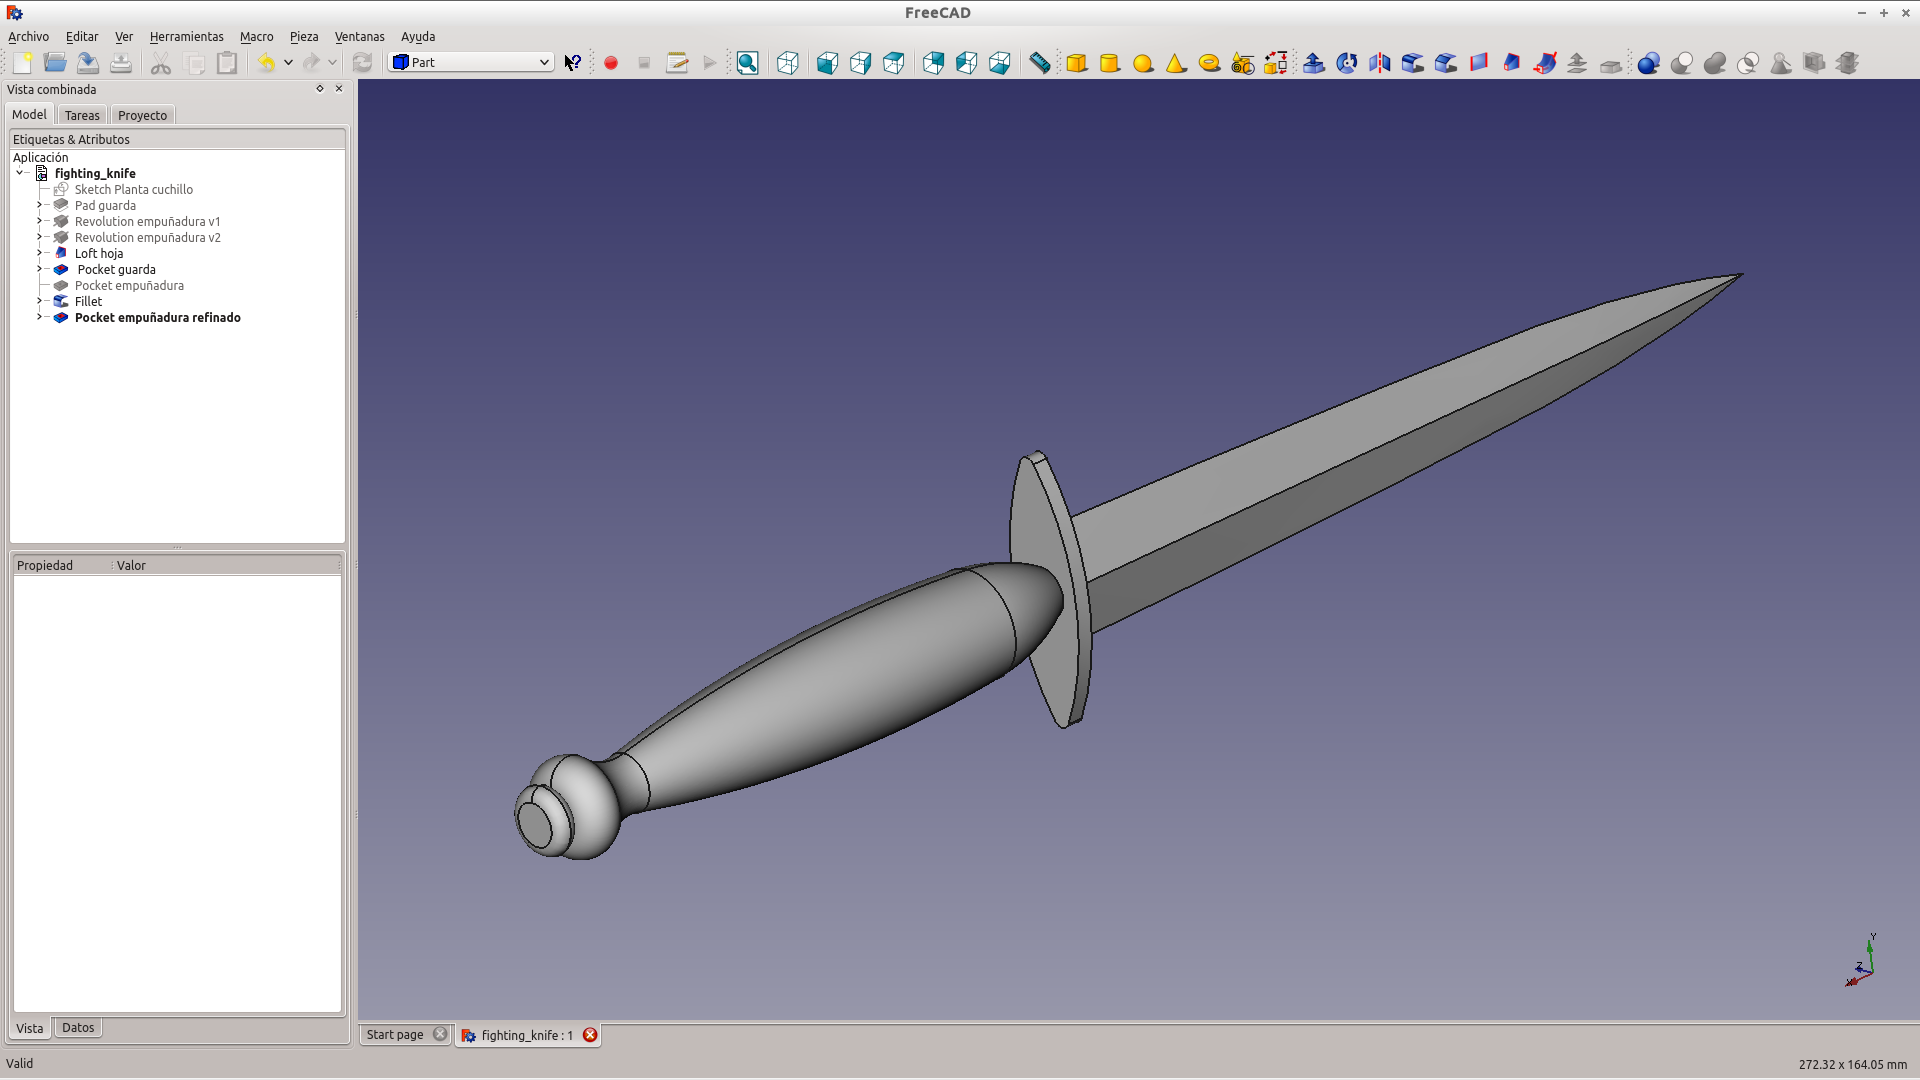
Task: Create a new document
Action: 22,63
